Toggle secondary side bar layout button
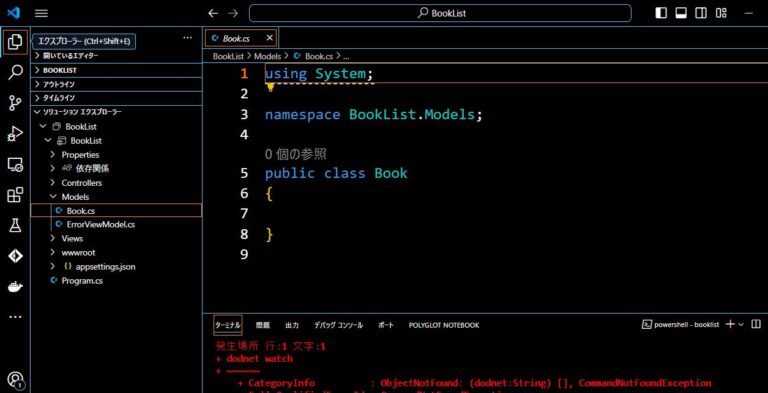The image size is (768, 393). [x=701, y=13]
